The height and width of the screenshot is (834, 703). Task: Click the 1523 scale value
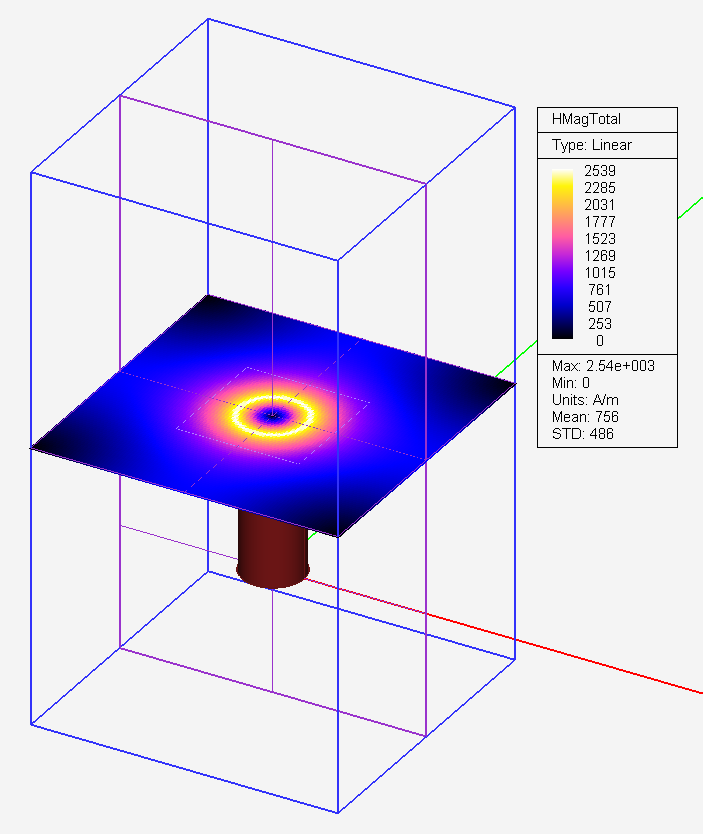click(600, 239)
